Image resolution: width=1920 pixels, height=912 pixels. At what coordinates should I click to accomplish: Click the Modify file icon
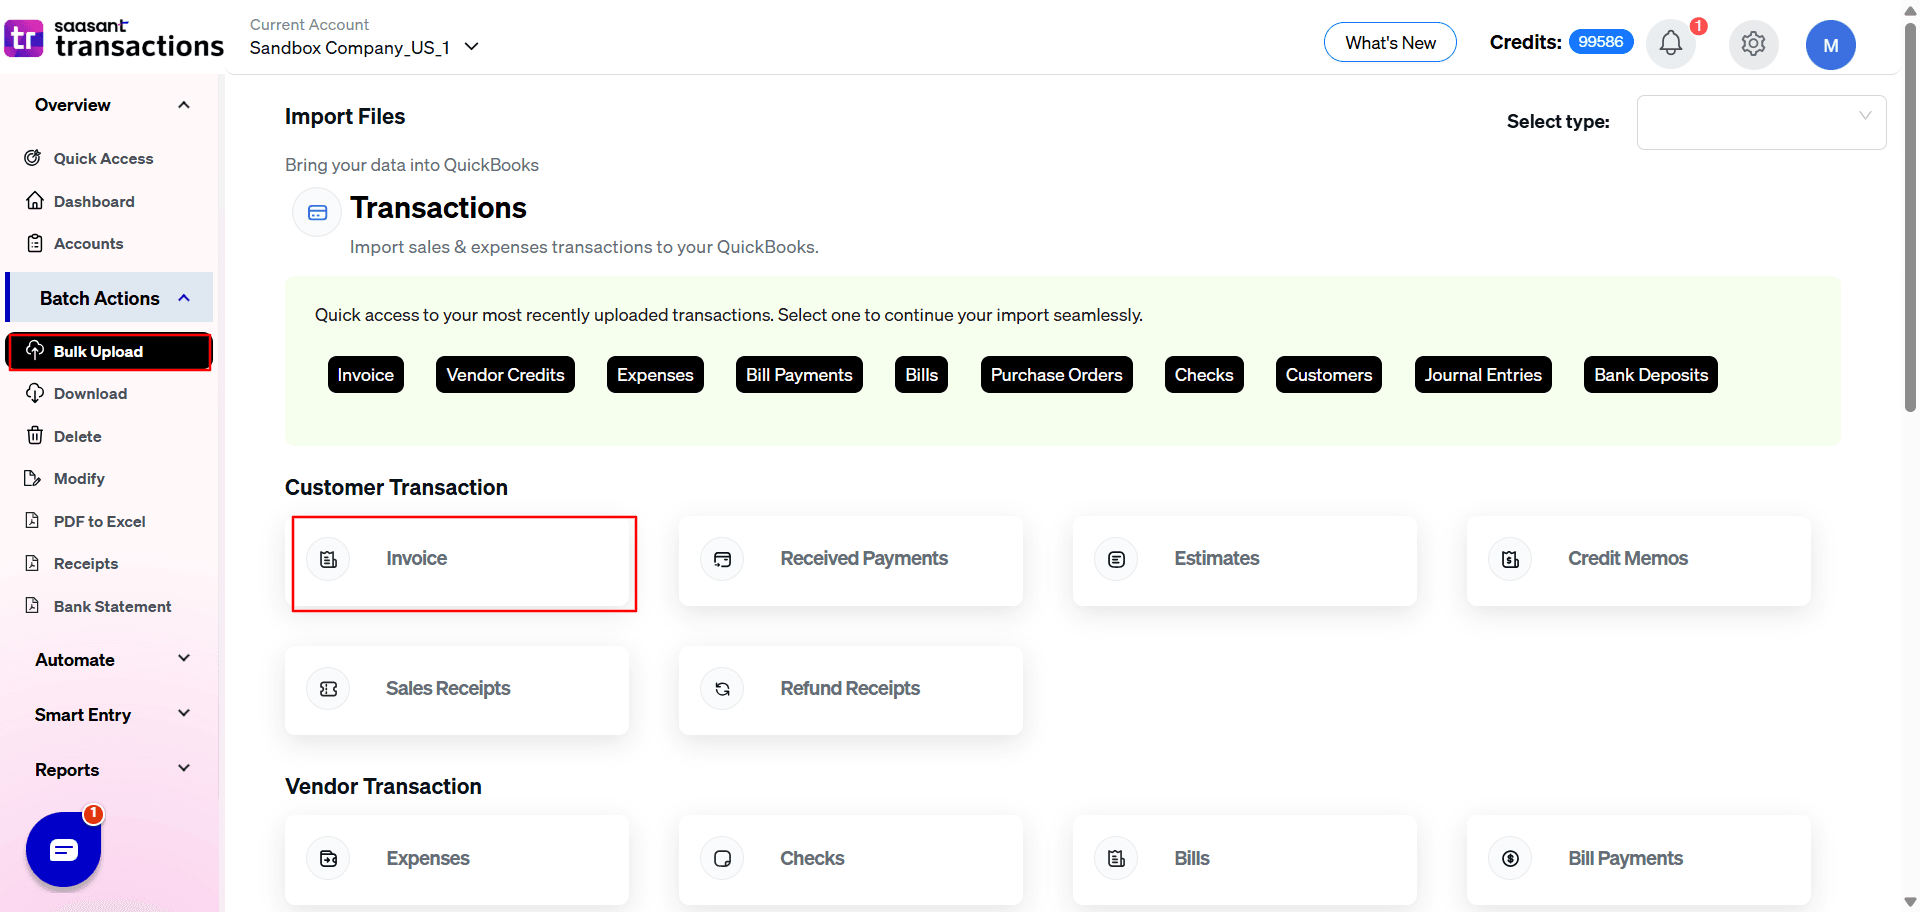point(33,478)
